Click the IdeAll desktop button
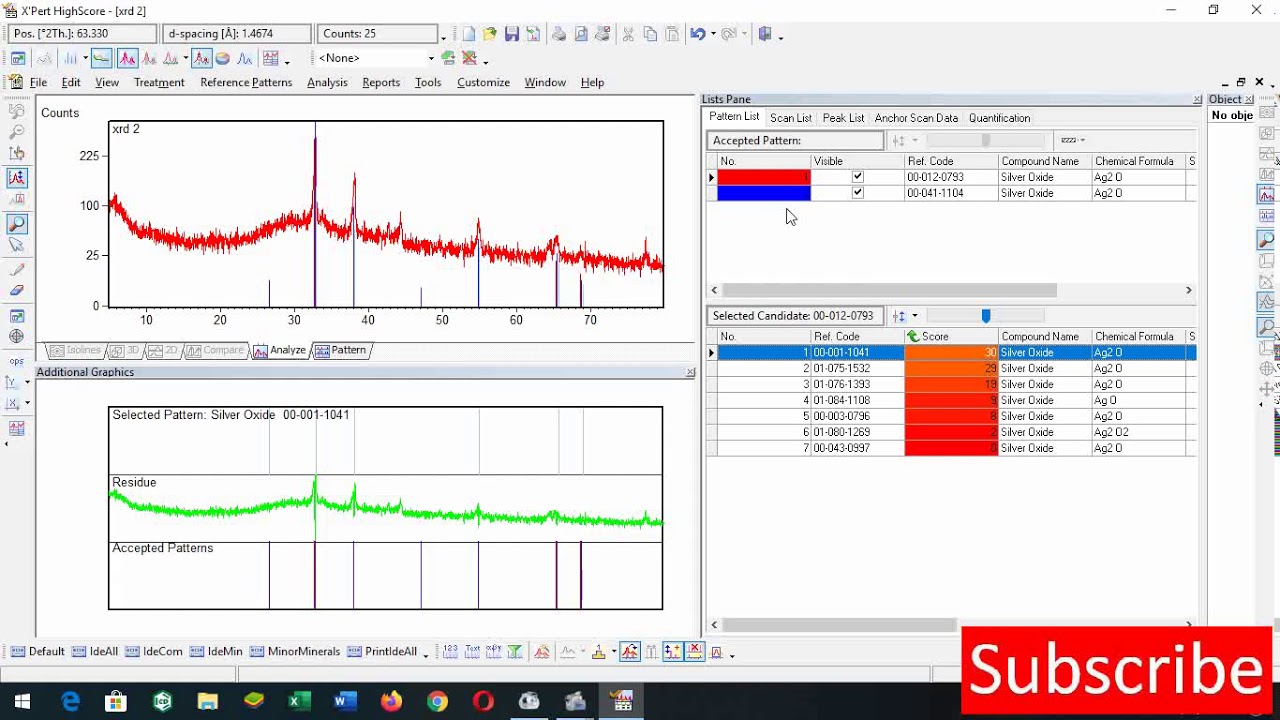The image size is (1280, 720). pyautogui.click(x=95, y=652)
